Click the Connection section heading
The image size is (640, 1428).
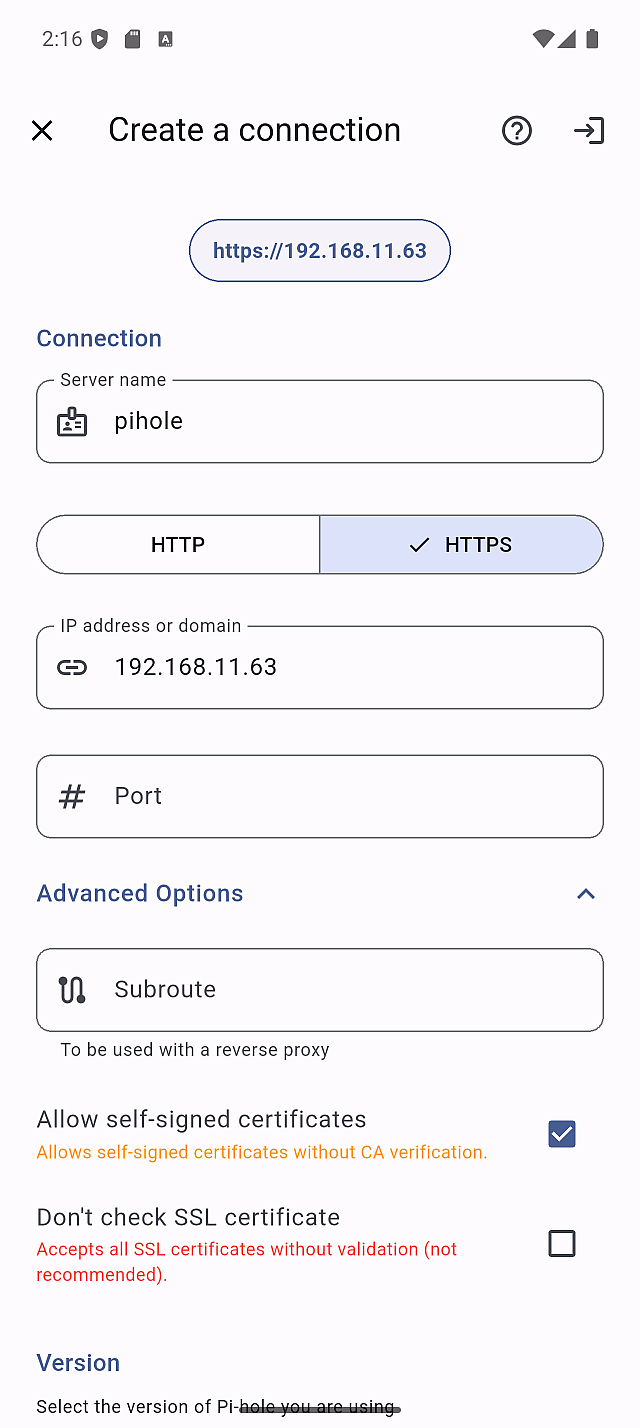pos(98,338)
